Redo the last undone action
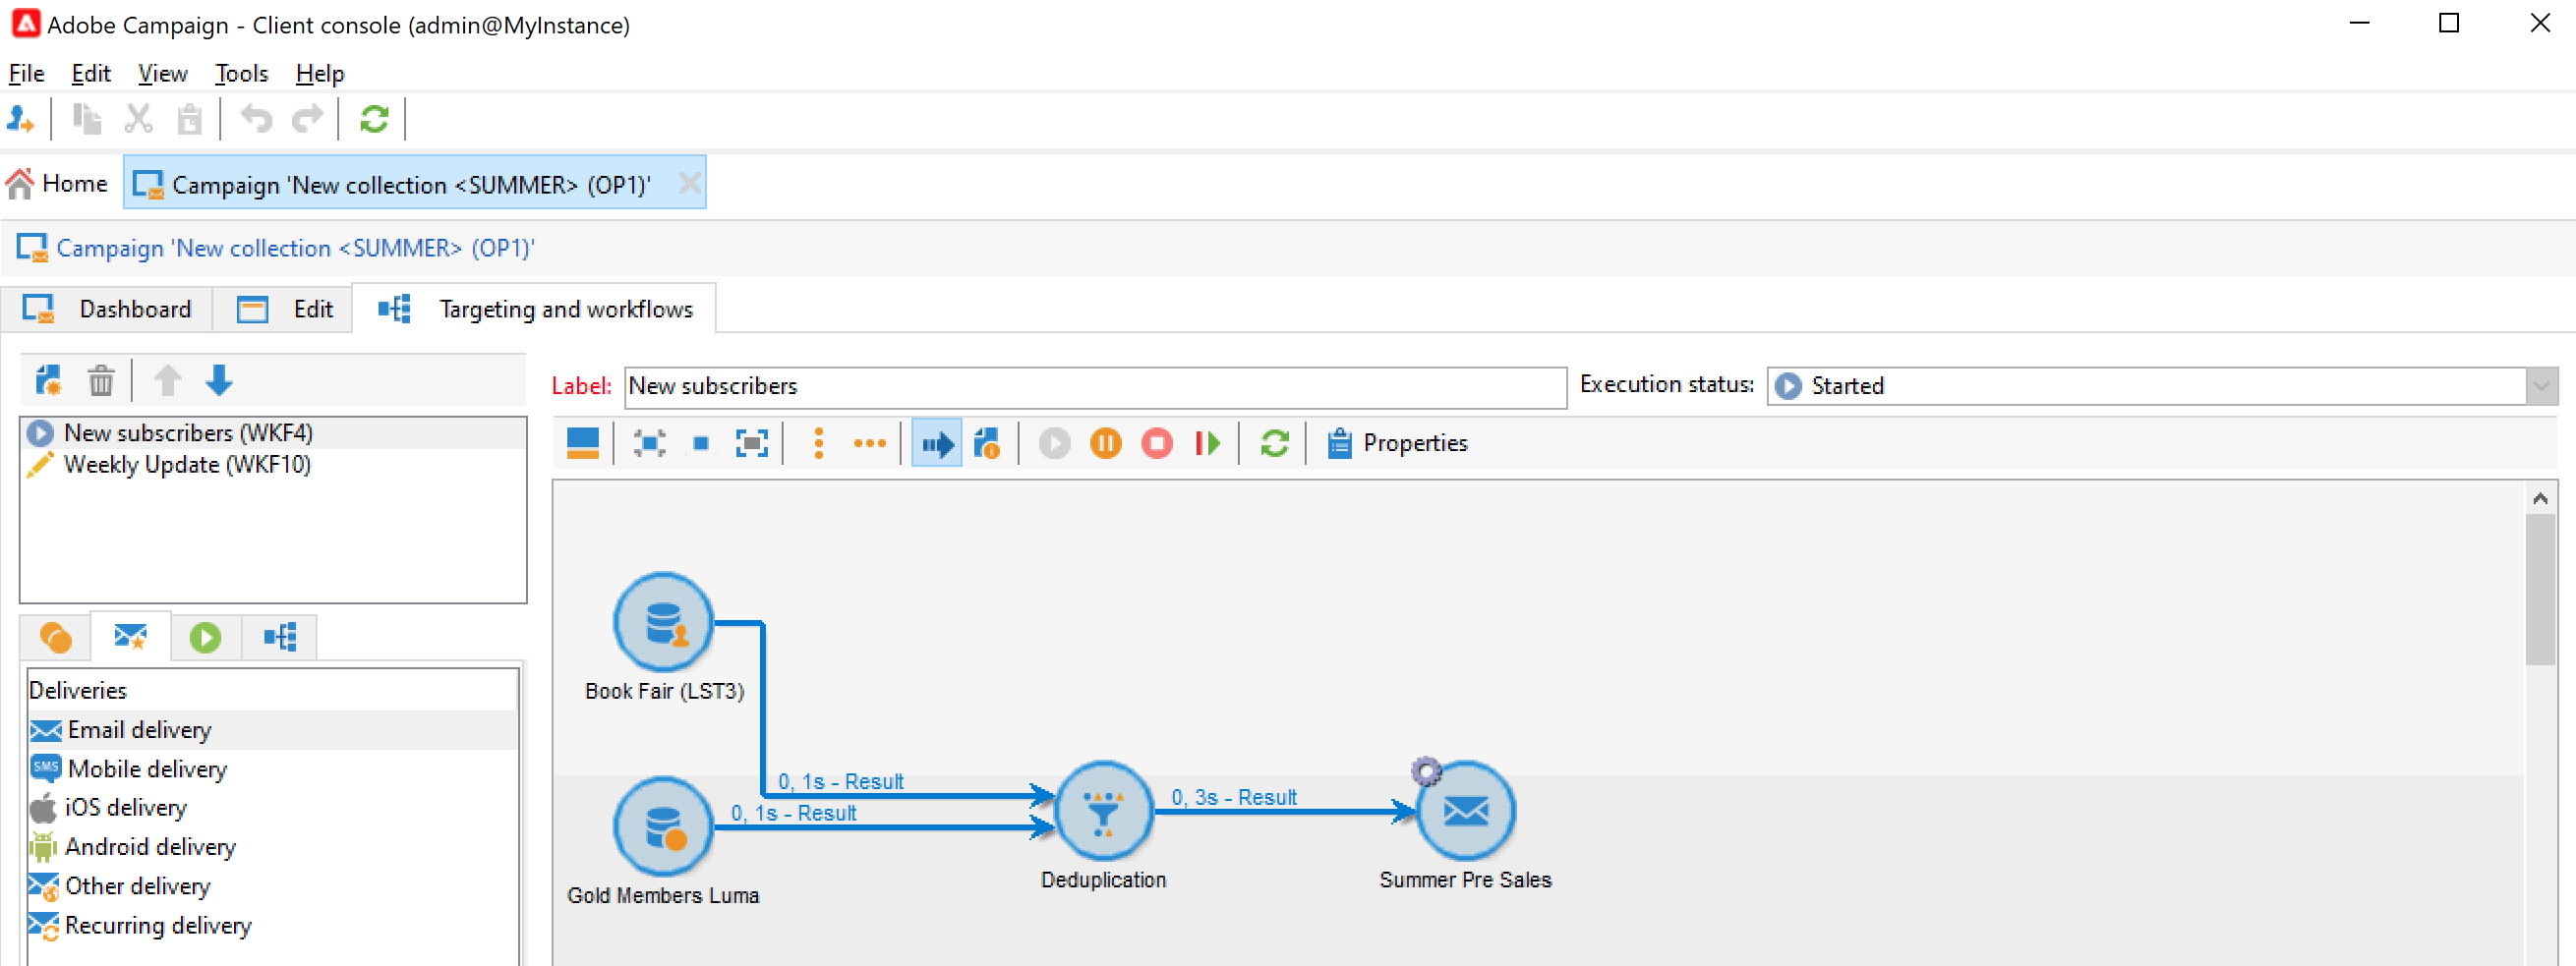This screenshot has width=2576, height=966. [308, 120]
